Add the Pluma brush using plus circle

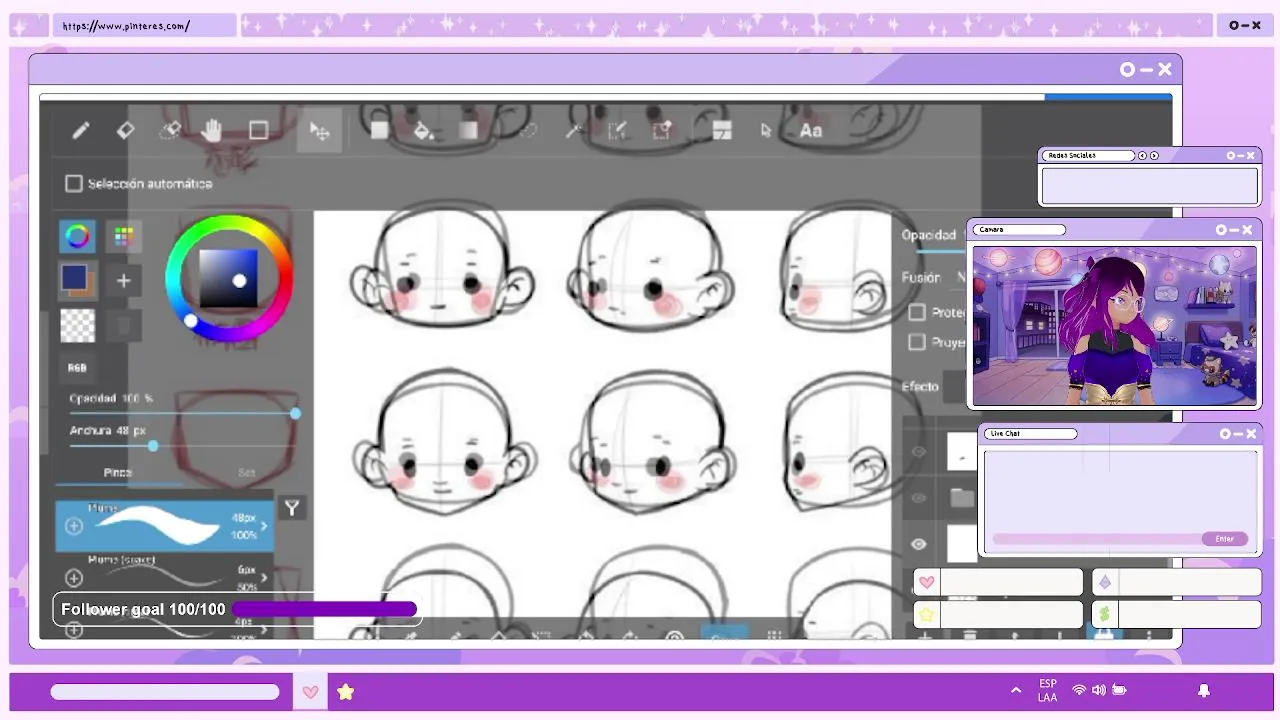(74, 526)
